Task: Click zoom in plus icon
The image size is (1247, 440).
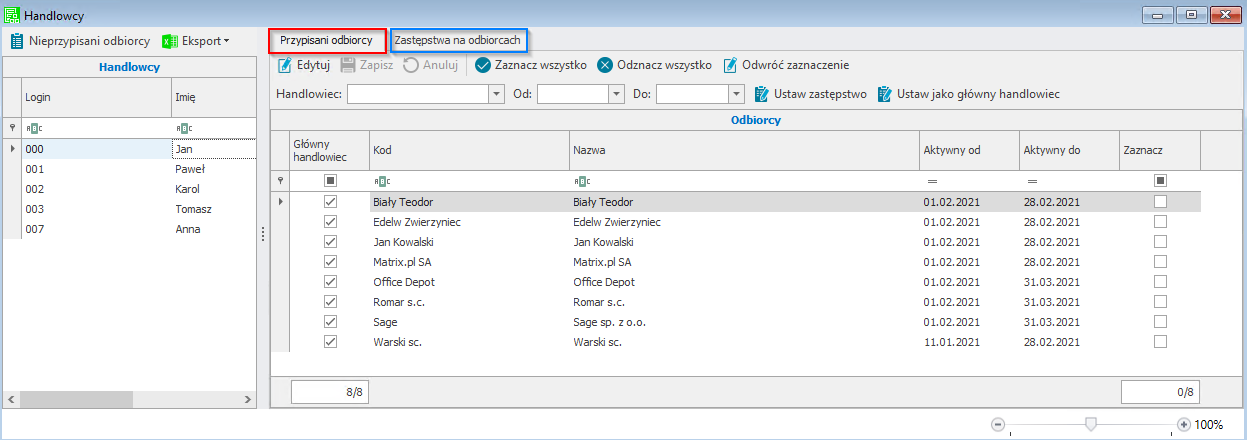Action: coord(1184,424)
